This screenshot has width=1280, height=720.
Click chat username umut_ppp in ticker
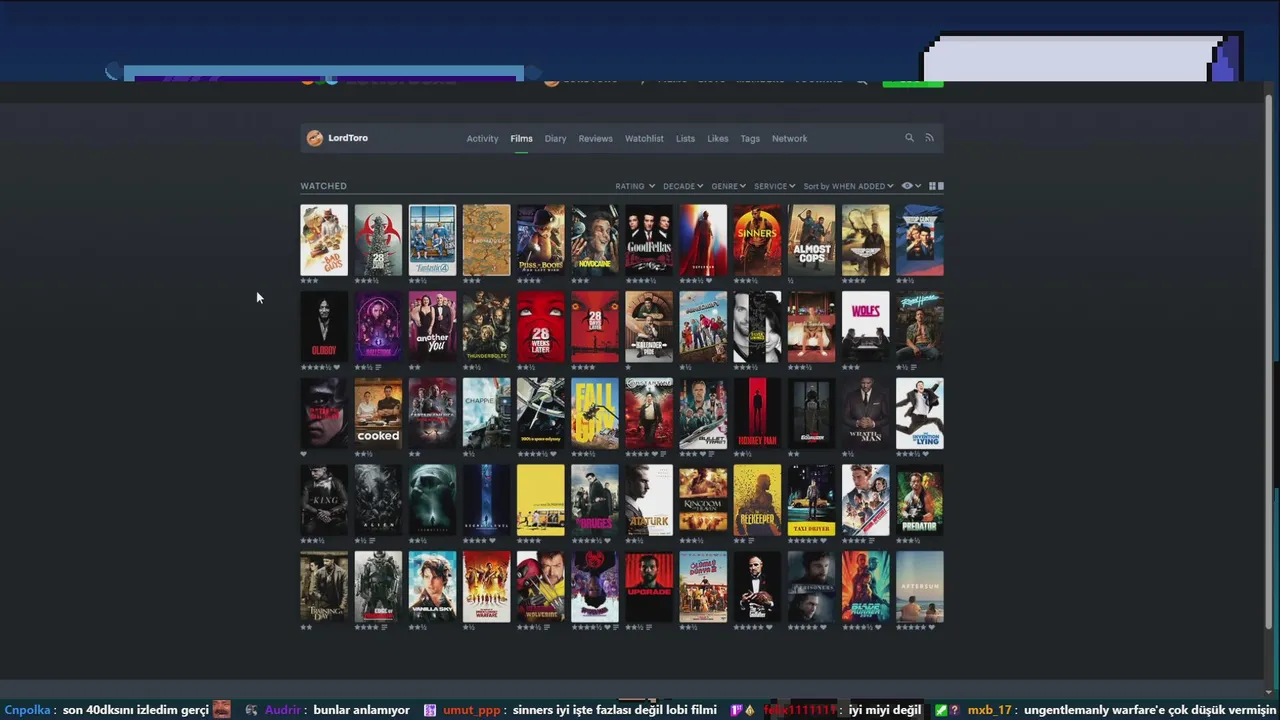471,710
